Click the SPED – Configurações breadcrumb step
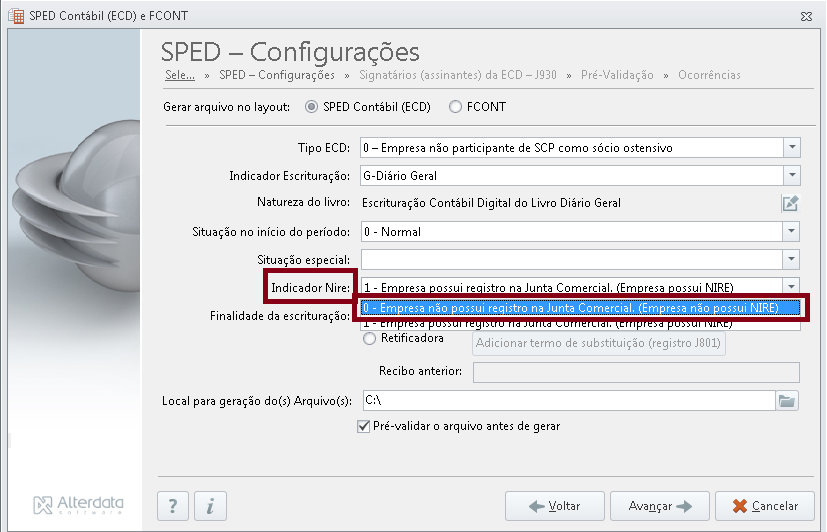Screen dimensions: 827x532 (x=277, y=75)
